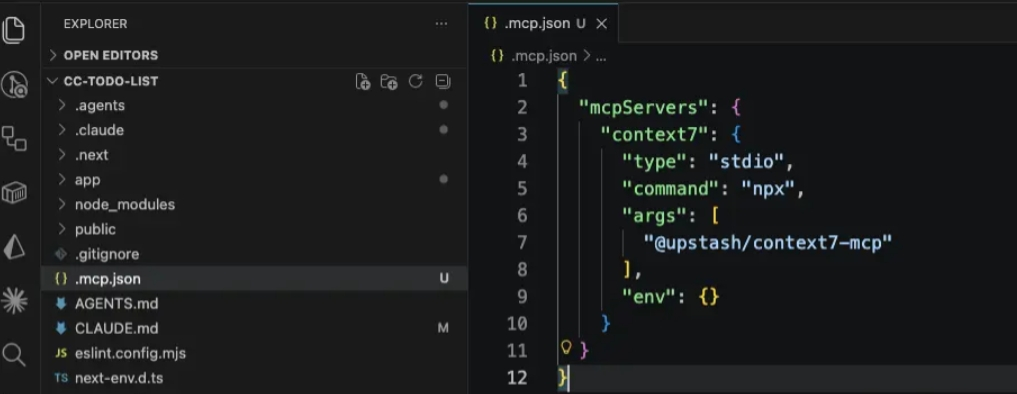Click the M status badge beside CLAUDE.md
1017x394 pixels.
pyautogui.click(x=443, y=328)
